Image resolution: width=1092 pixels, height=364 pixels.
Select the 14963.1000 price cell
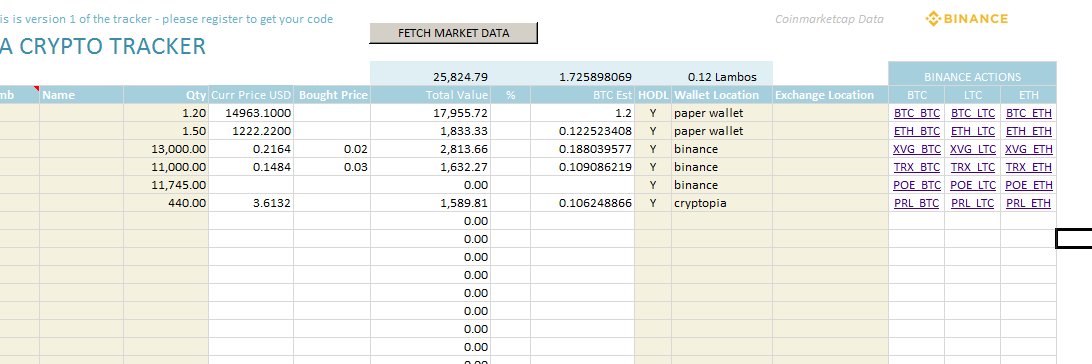pos(251,113)
